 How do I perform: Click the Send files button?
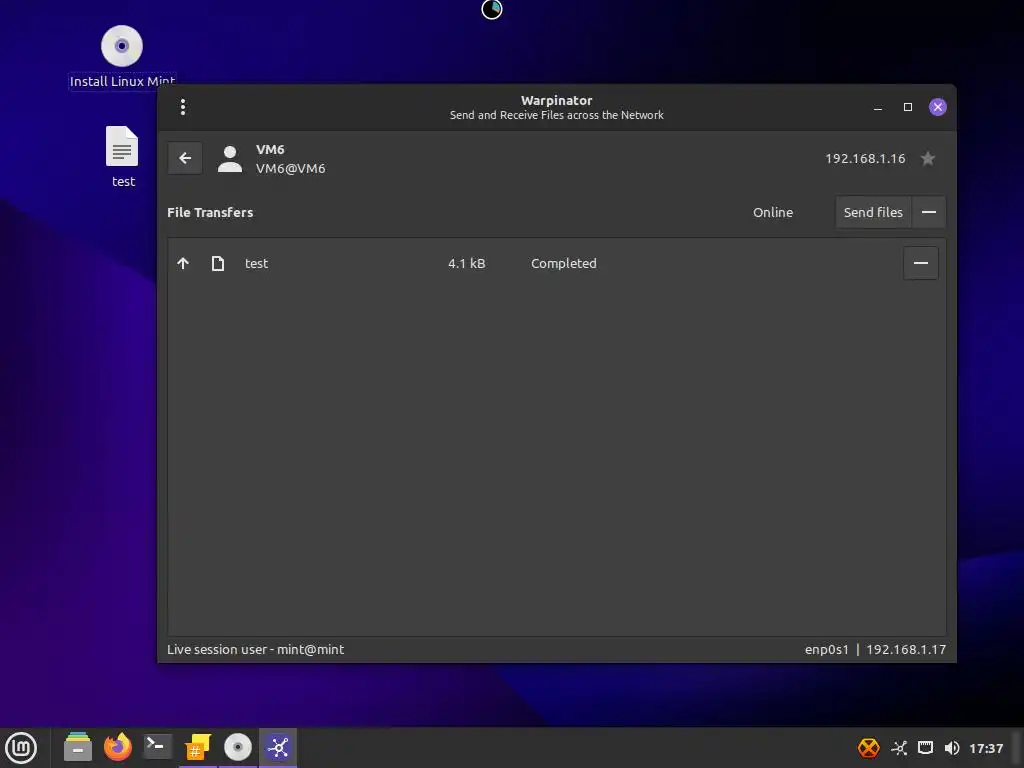click(x=873, y=212)
